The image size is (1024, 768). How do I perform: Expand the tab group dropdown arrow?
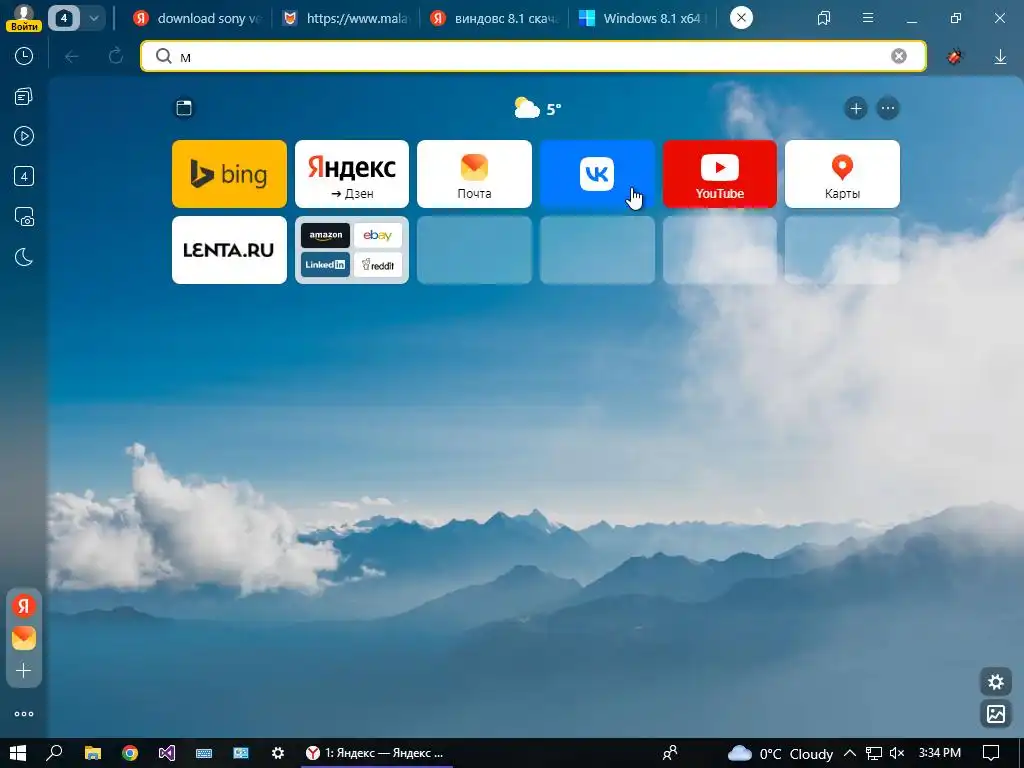[94, 18]
